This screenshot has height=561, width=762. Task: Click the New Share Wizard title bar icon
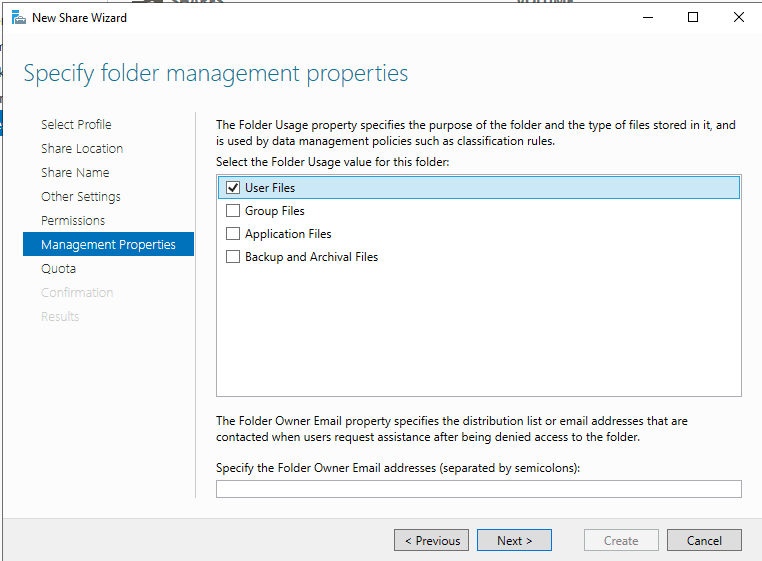18,17
